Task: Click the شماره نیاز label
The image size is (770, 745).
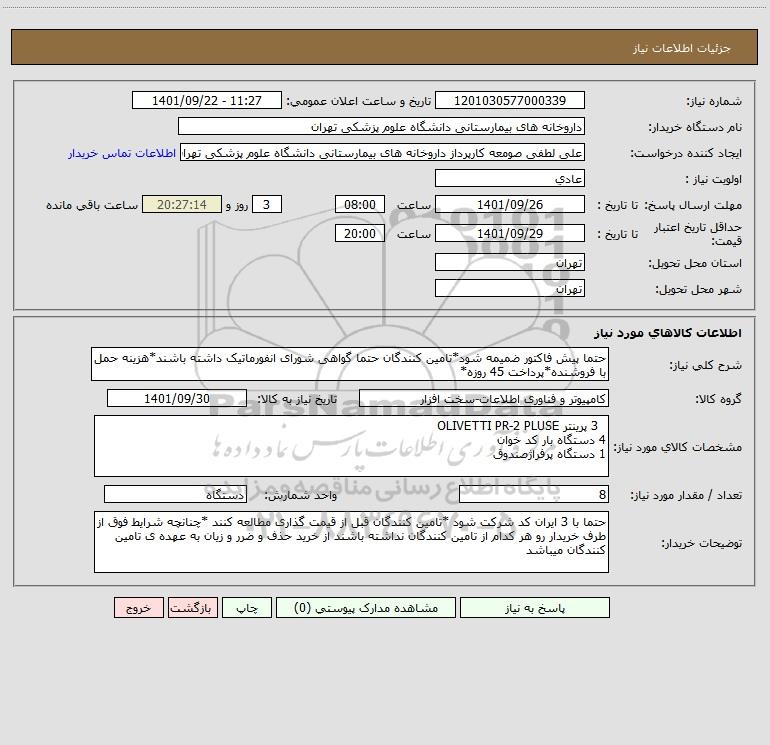Action: click(x=714, y=102)
